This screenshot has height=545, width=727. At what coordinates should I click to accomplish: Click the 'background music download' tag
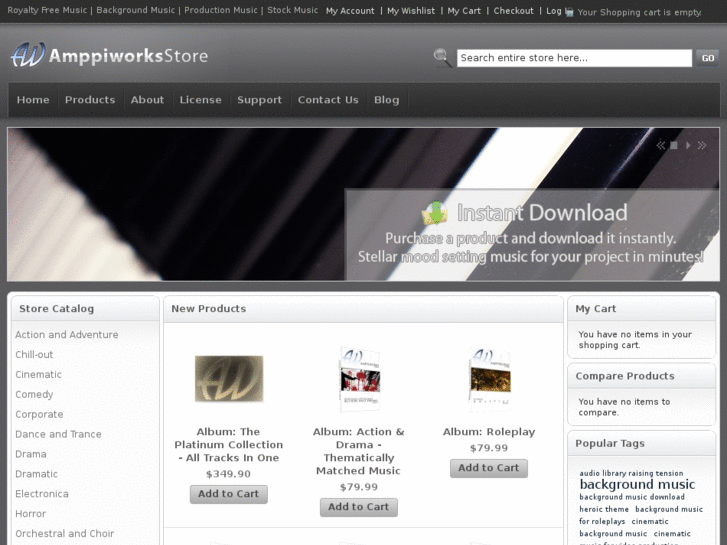(632, 497)
